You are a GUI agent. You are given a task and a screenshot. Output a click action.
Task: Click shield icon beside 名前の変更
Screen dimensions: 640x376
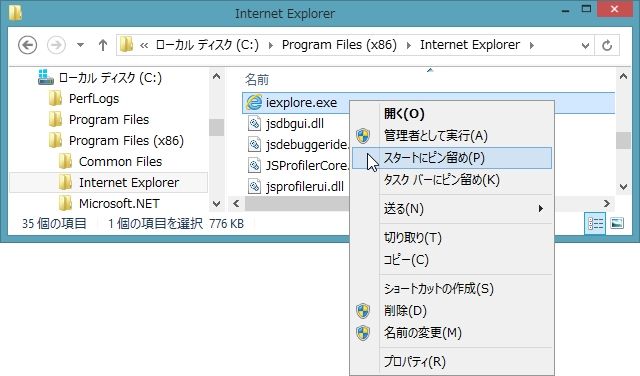point(363,333)
